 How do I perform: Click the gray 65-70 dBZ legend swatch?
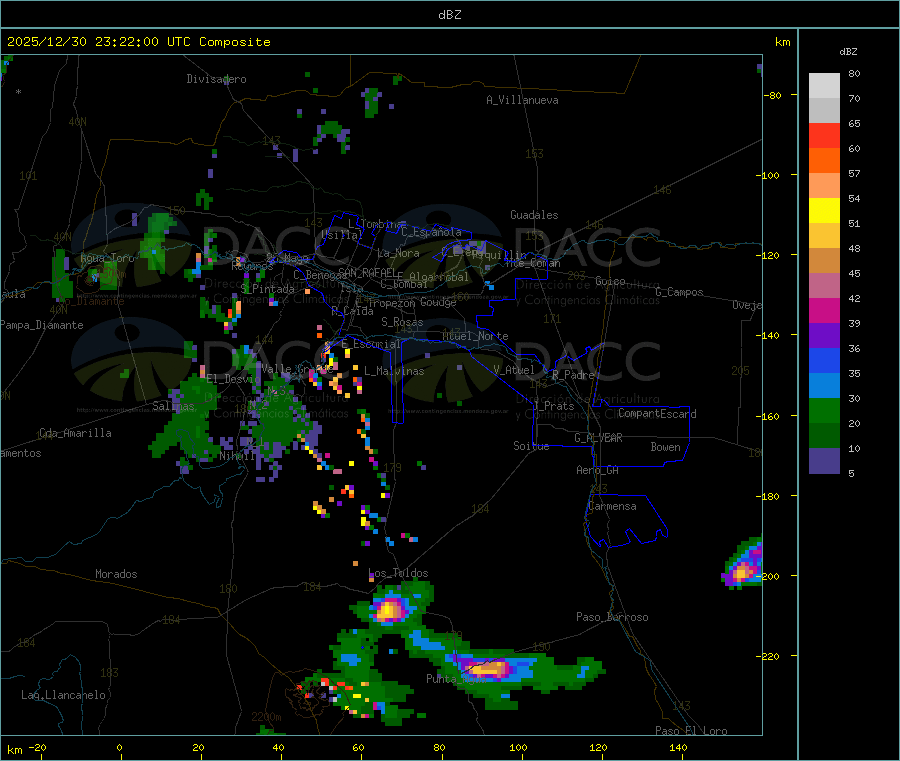(824, 110)
